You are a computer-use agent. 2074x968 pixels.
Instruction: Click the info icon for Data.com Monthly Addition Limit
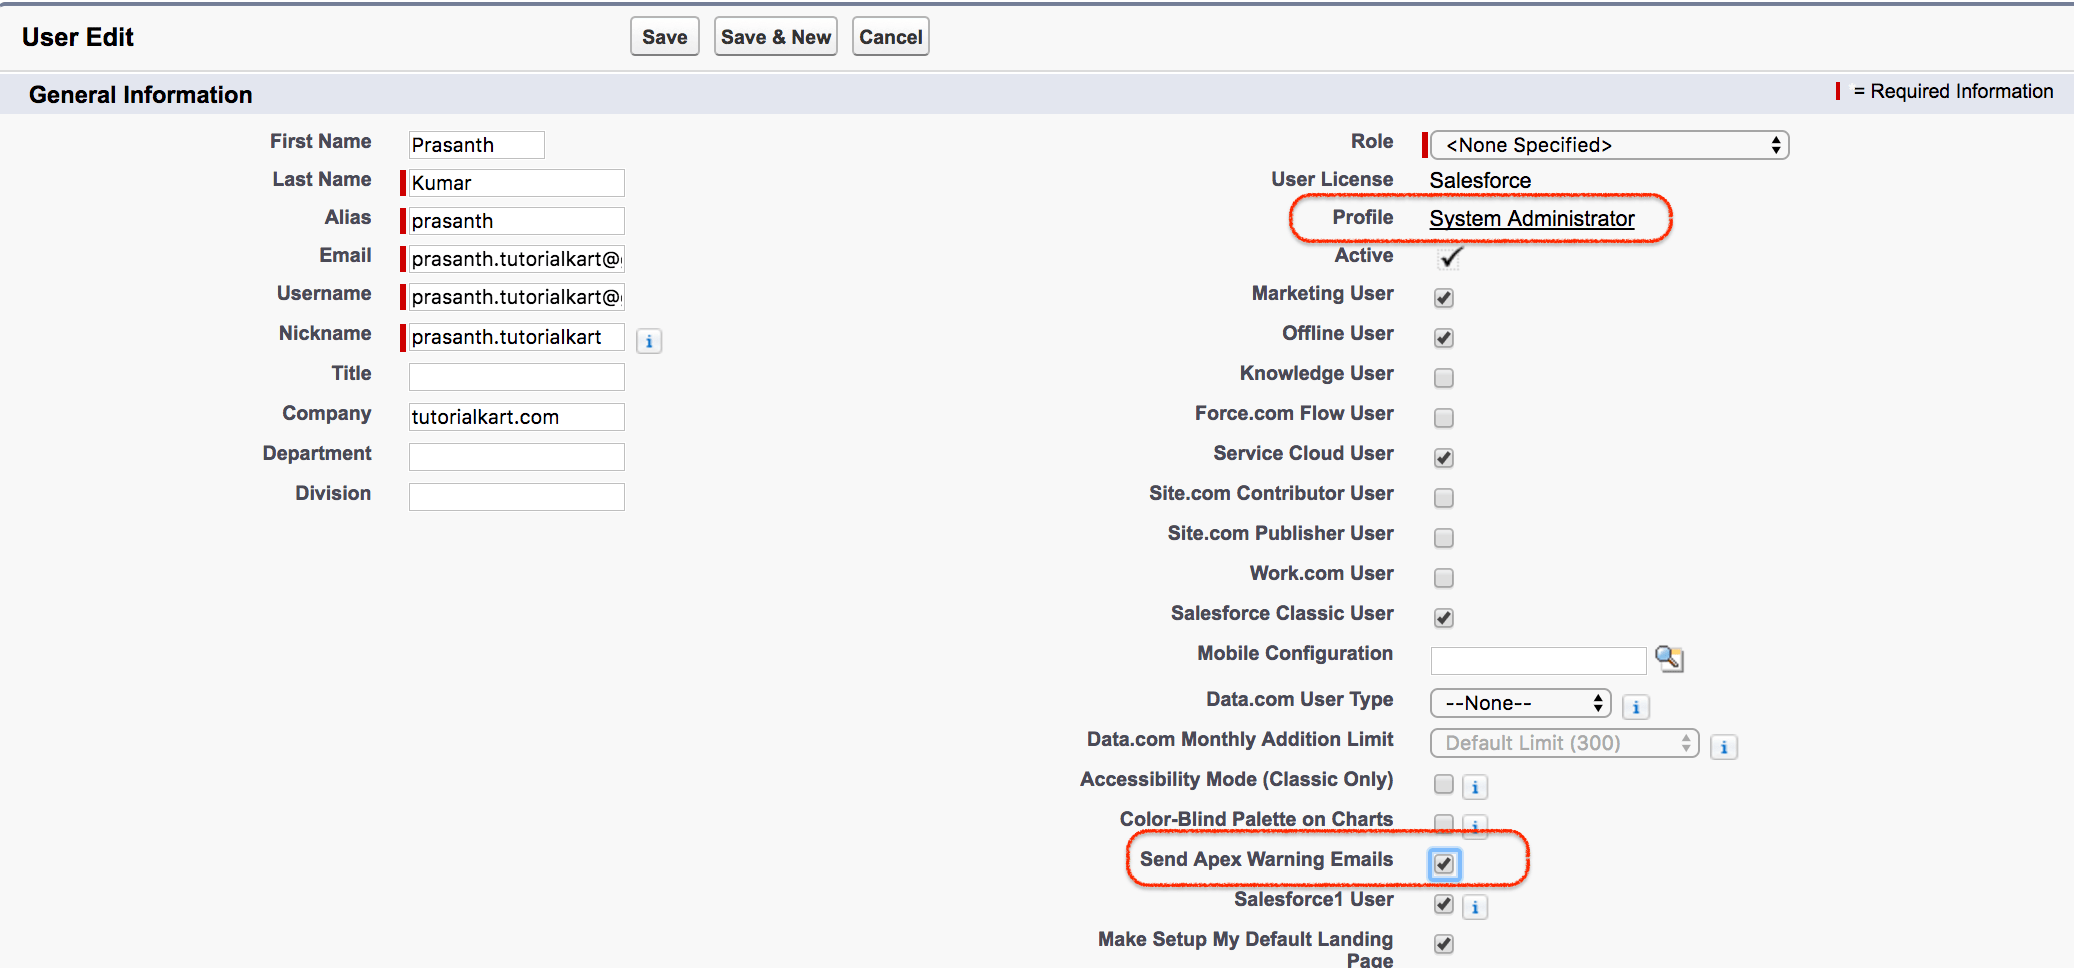[x=1723, y=747]
